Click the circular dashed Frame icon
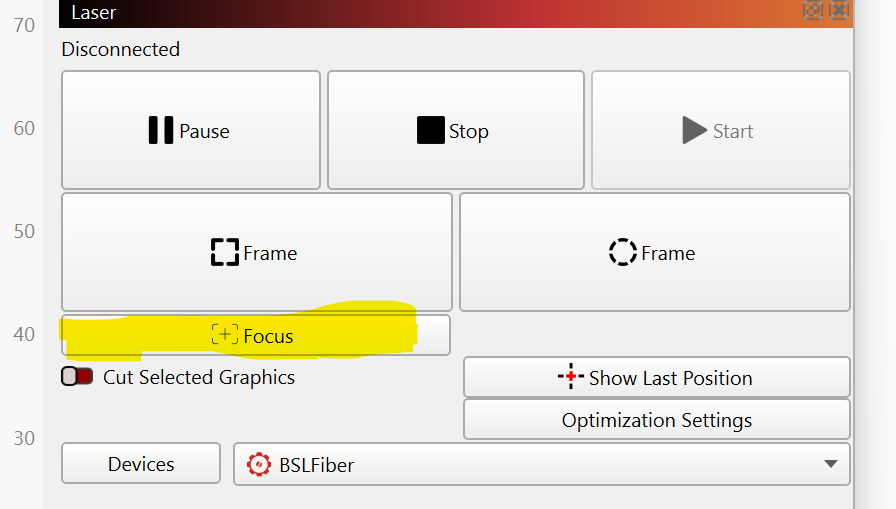This screenshot has height=509, width=896. [623, 253]
